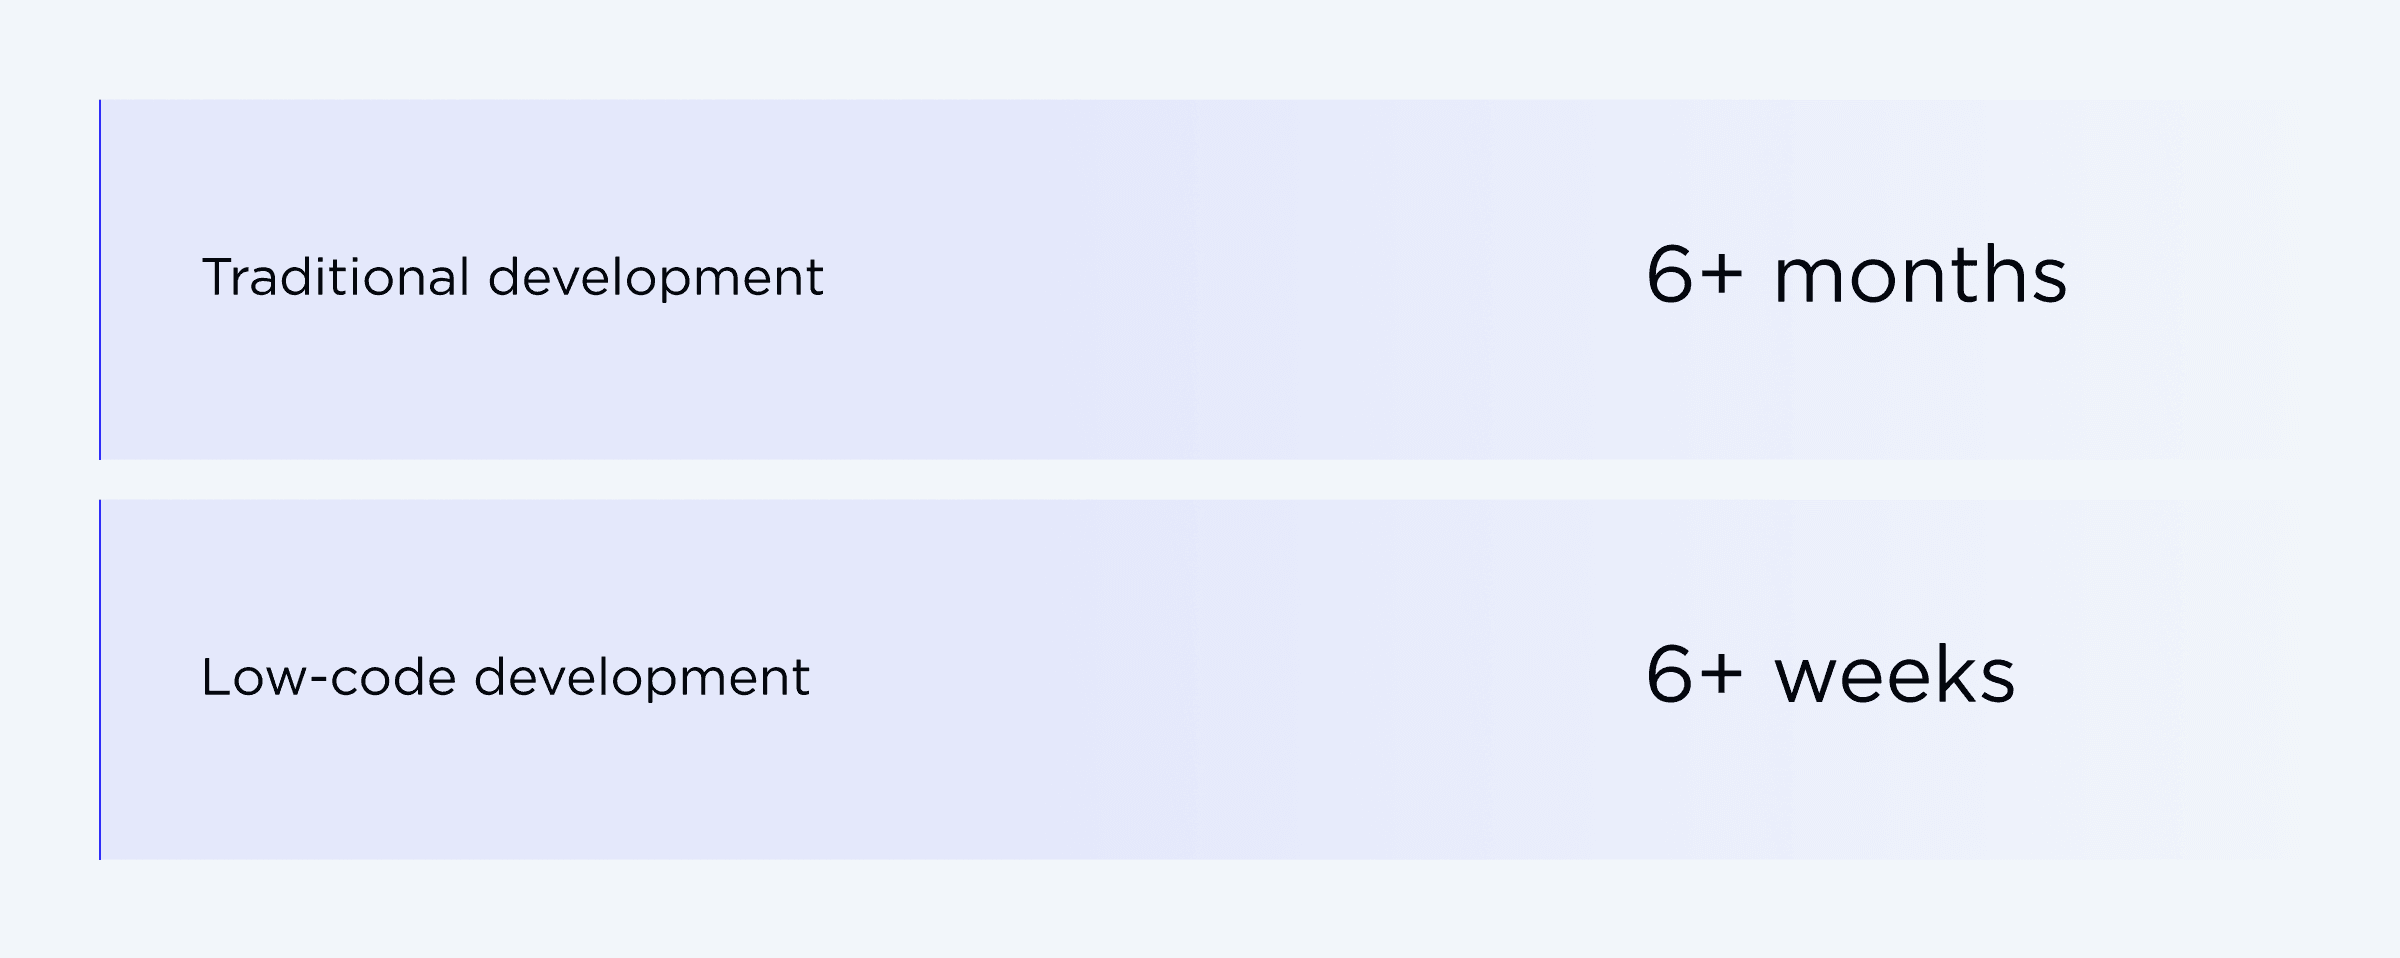Click the hyphen in "Low-code"
Image resolution: width=2400 pixels, height=958 pixels.
320,680
